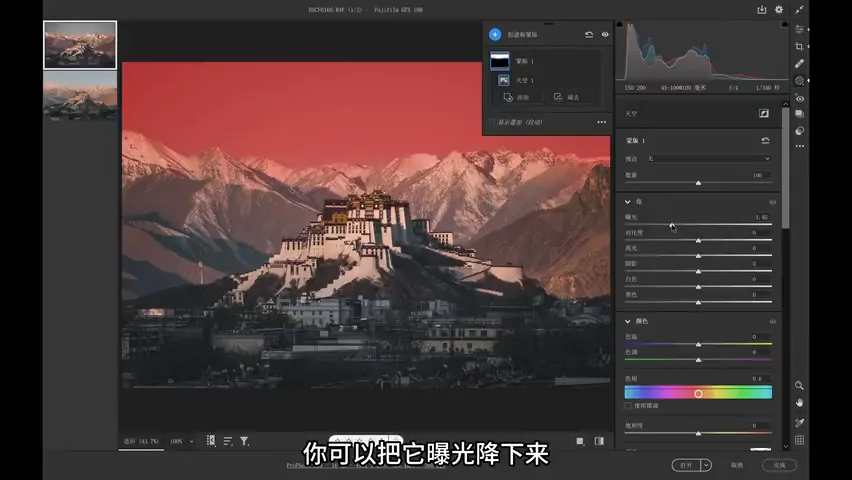Open the 预设 preset dropdown
852x480 pixels.
pyautogui.click(x=709, y=159)
